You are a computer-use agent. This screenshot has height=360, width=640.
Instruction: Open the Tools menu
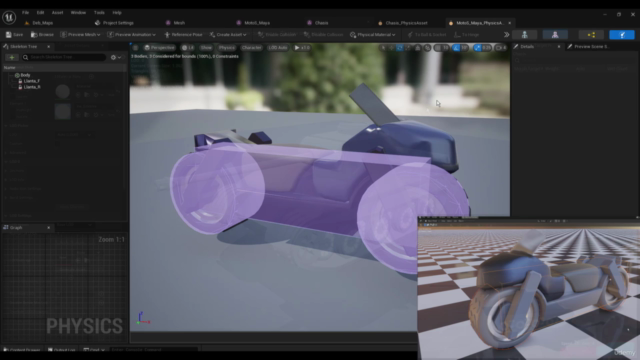(99, 13)
